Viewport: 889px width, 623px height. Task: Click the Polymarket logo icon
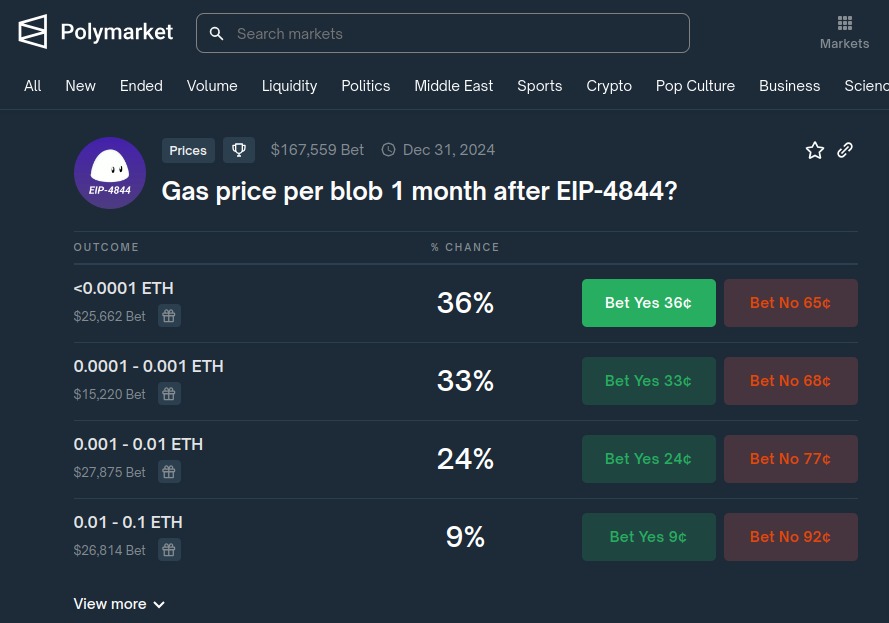tap(32, 32)
